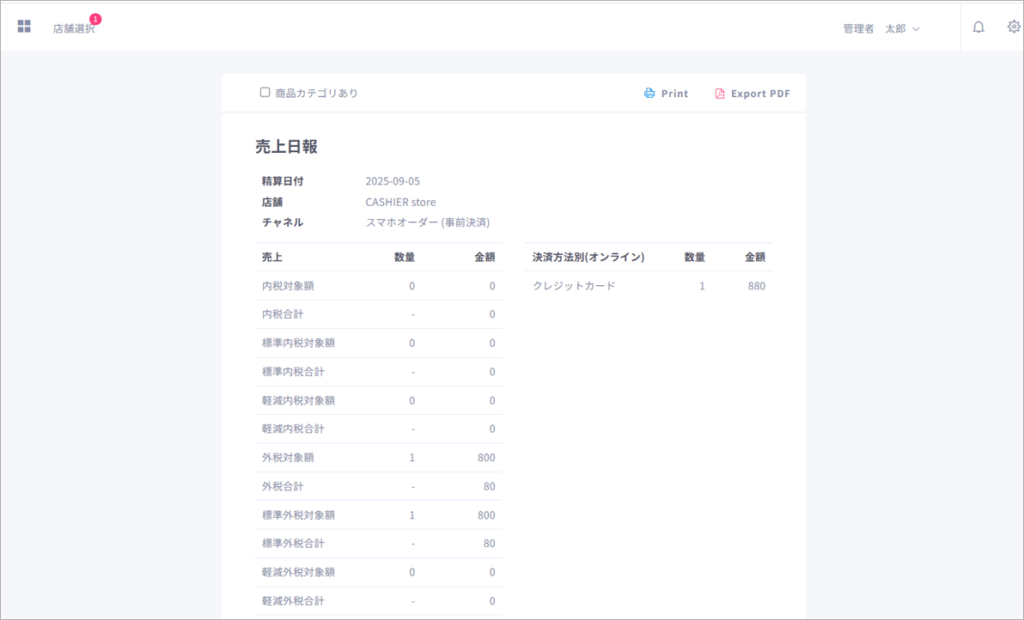Click the 標準外税合計 row label
Image resolution: width=1024 pixels, height=620 pixels.
pos(292,544)
